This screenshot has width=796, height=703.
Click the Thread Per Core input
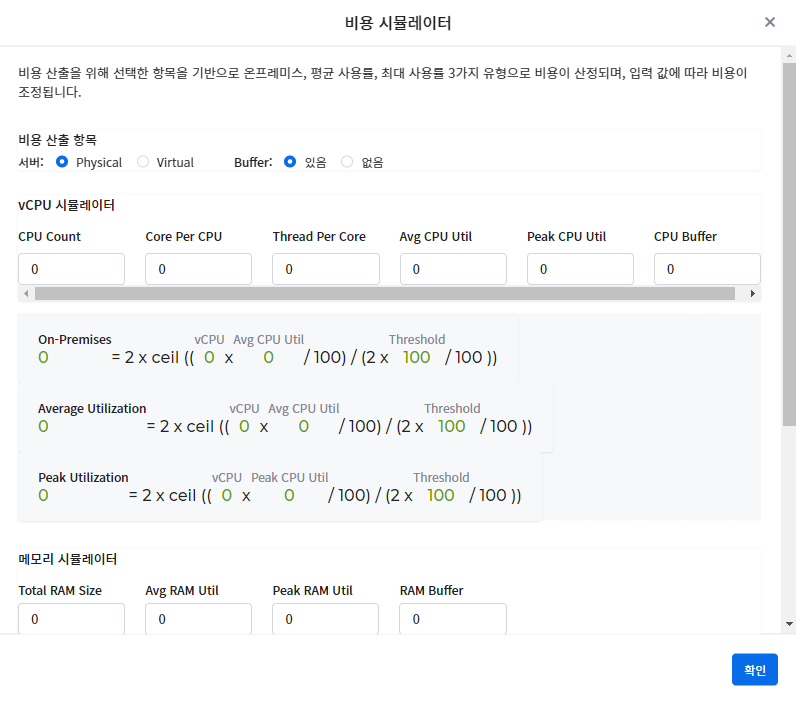click(326, 269)
